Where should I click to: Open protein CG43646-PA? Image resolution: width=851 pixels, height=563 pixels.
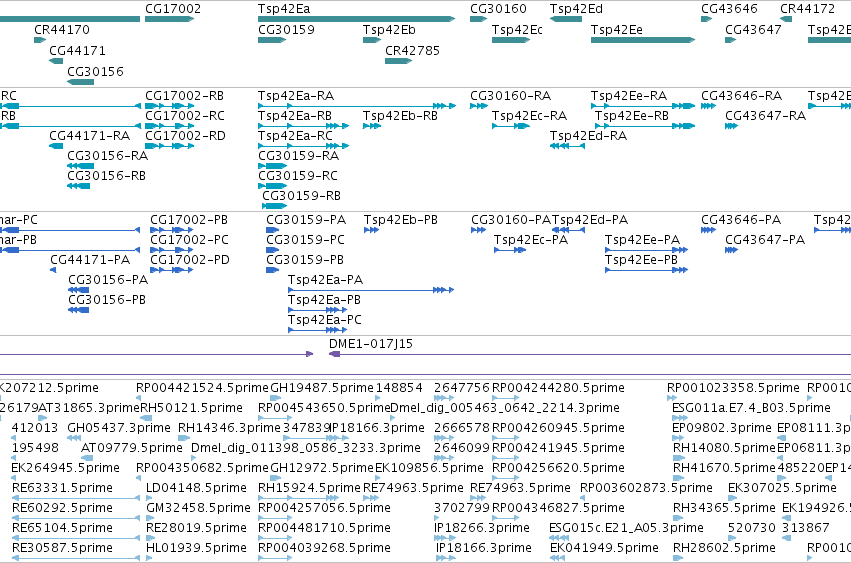[x=741, y=220]
